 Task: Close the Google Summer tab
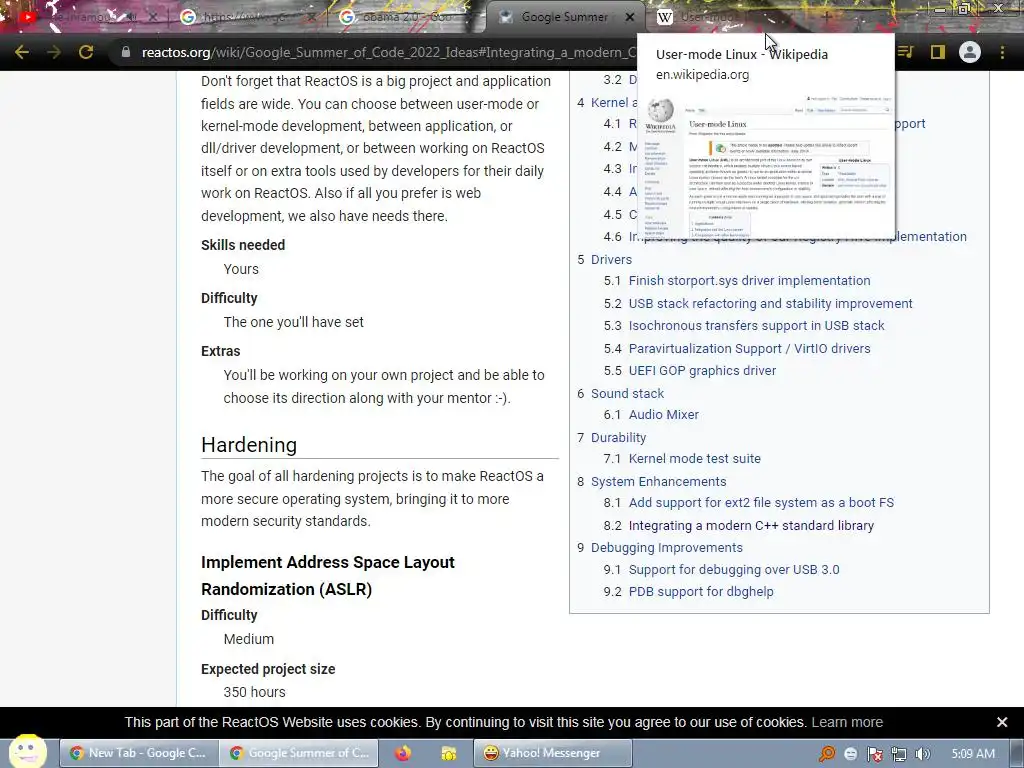point(630,17)
